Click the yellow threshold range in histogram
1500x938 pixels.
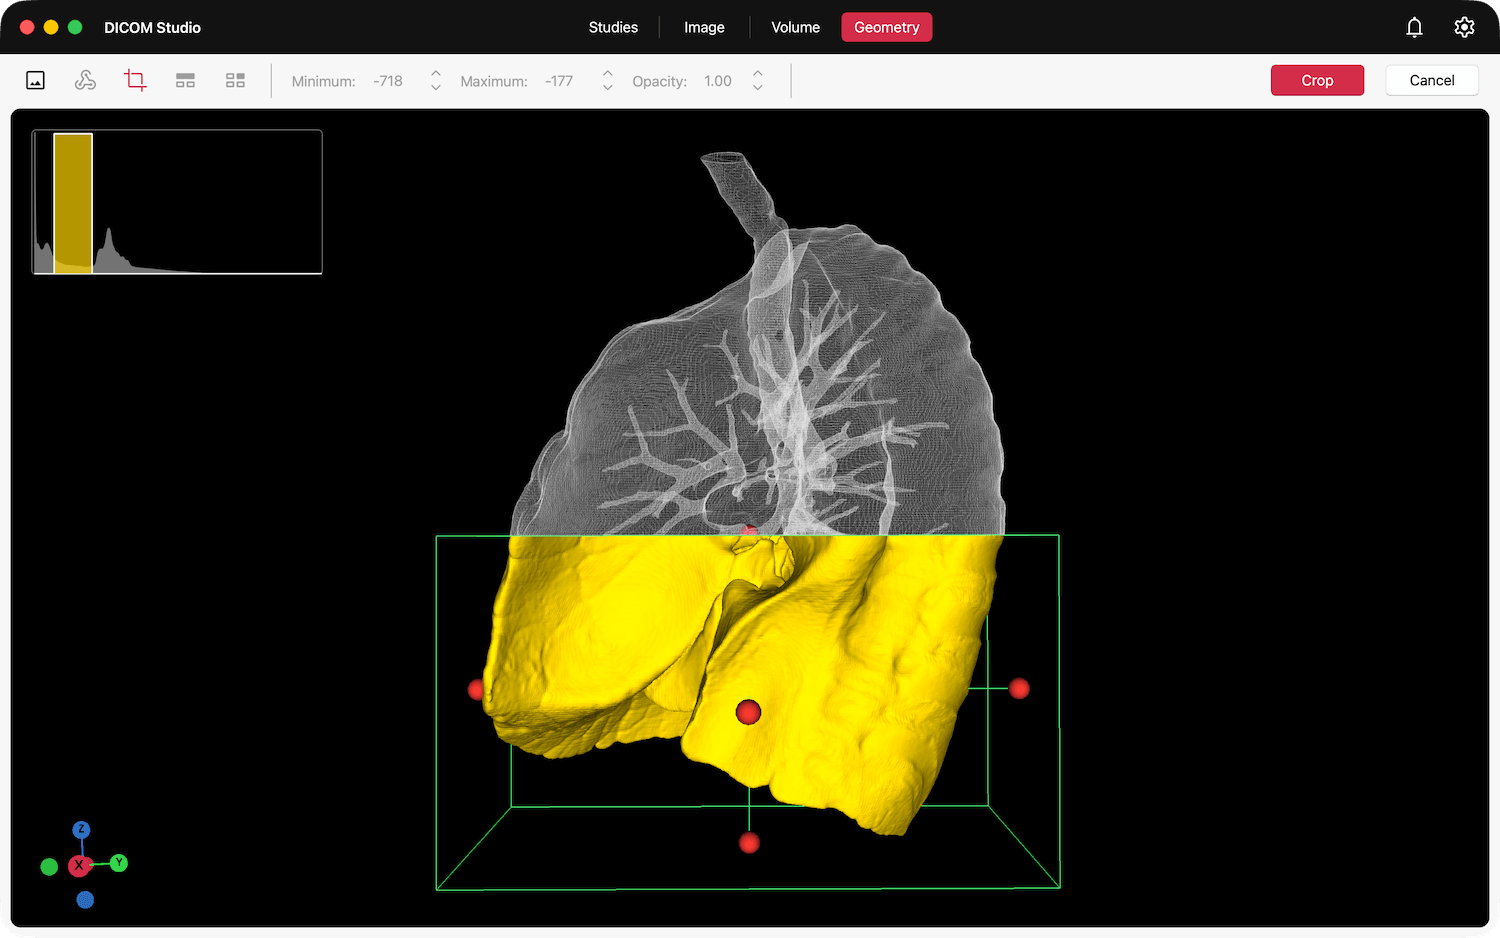point(73,203)
